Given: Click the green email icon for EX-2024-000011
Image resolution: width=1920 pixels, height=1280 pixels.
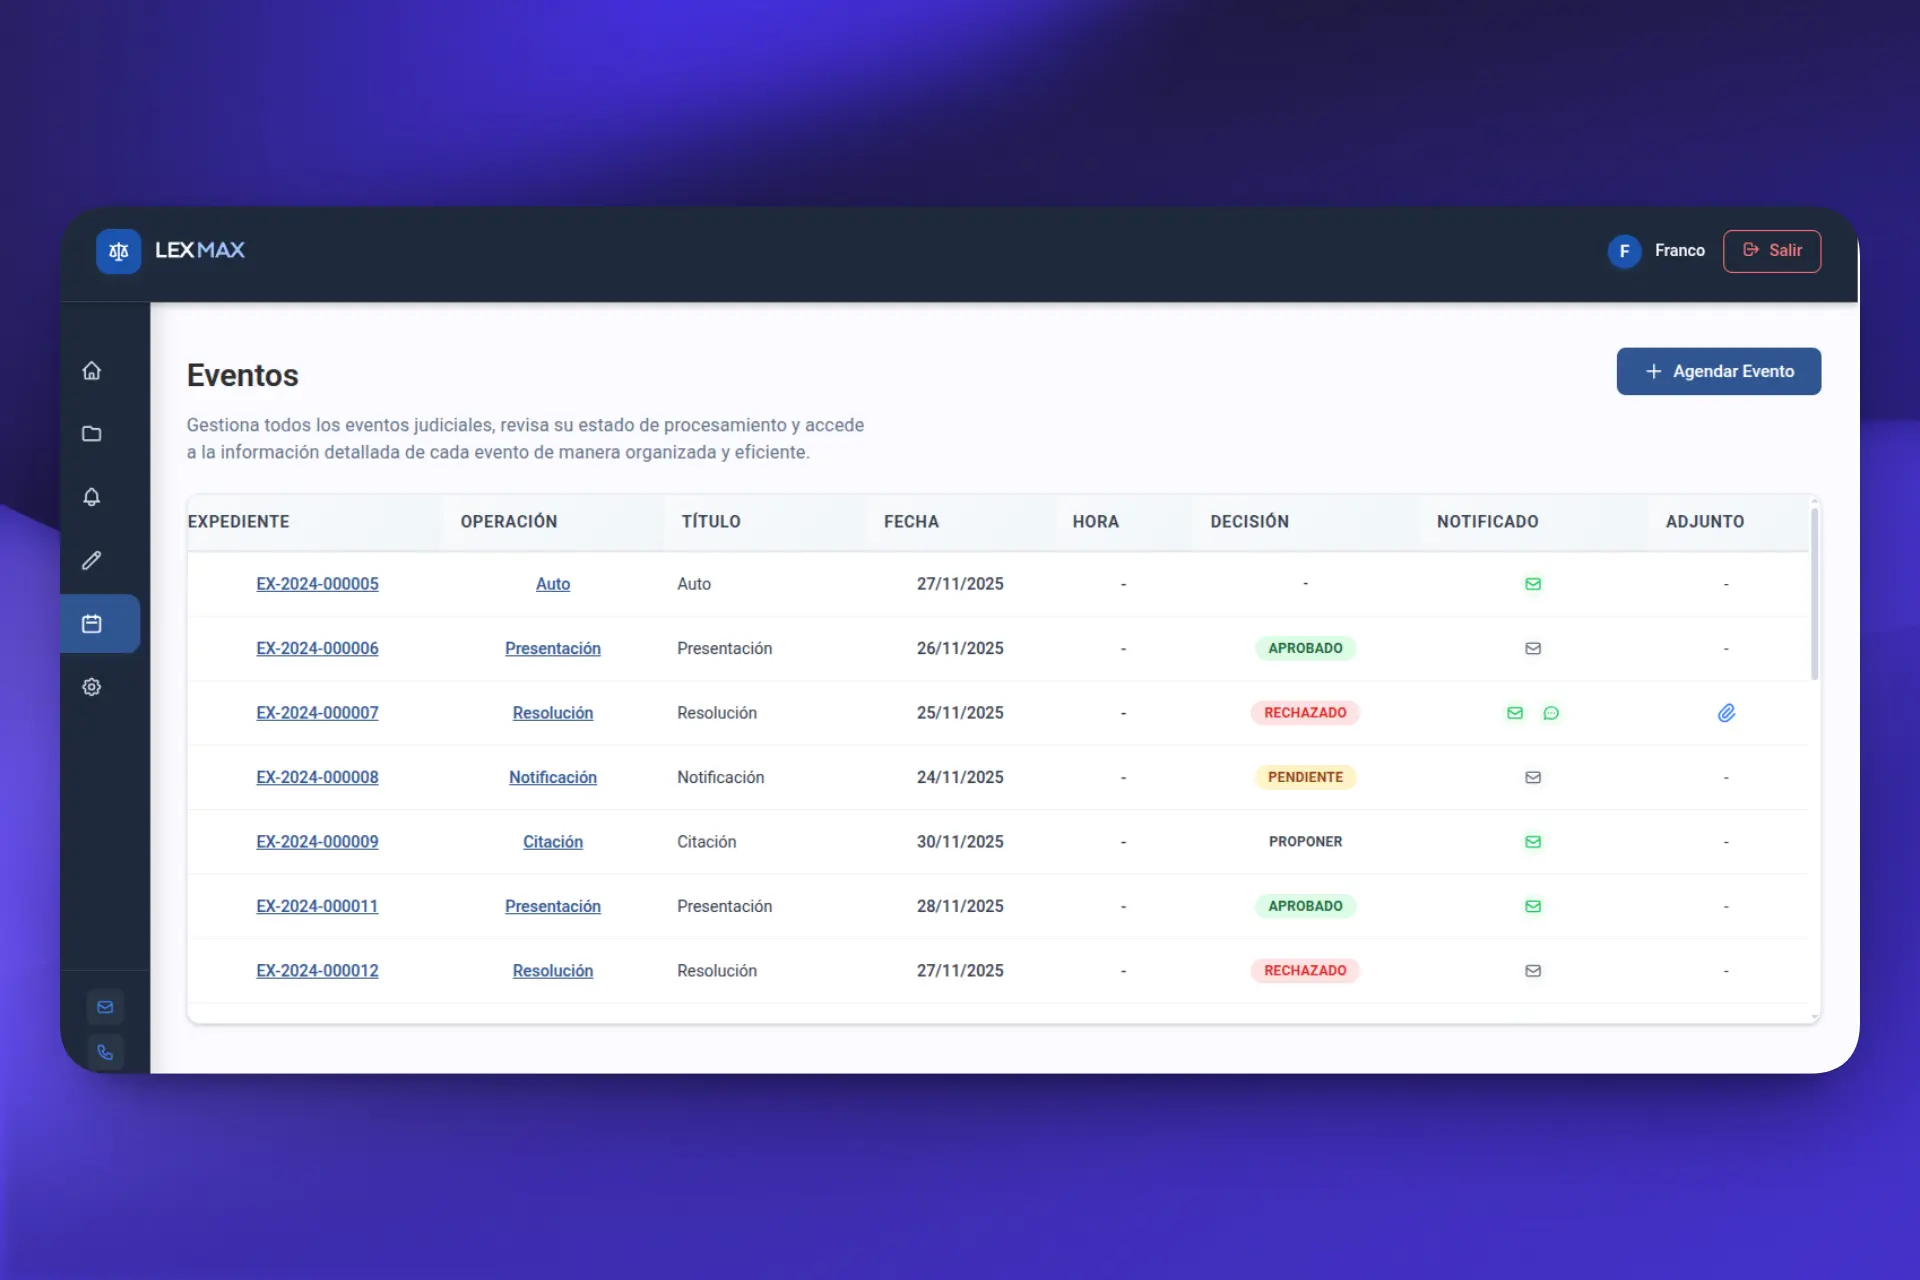Looking at the screenshot, I should tap(1533, 906).
